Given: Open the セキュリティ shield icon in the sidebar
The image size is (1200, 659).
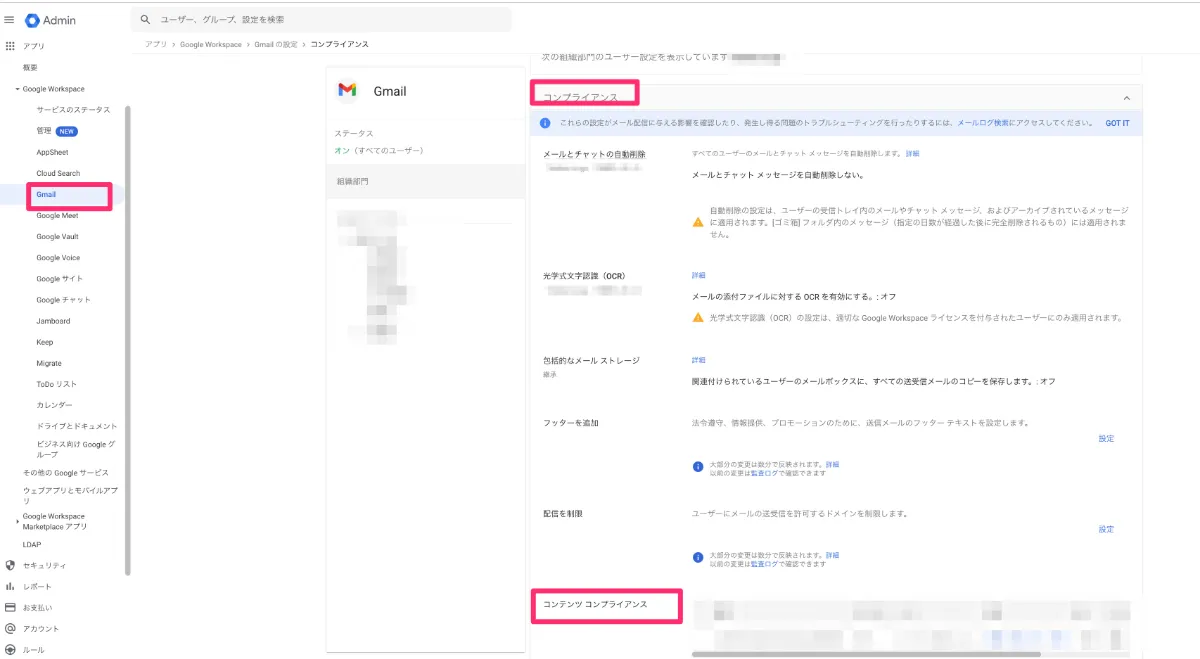Looking at the screenshot, I should (x=10, y=565).
